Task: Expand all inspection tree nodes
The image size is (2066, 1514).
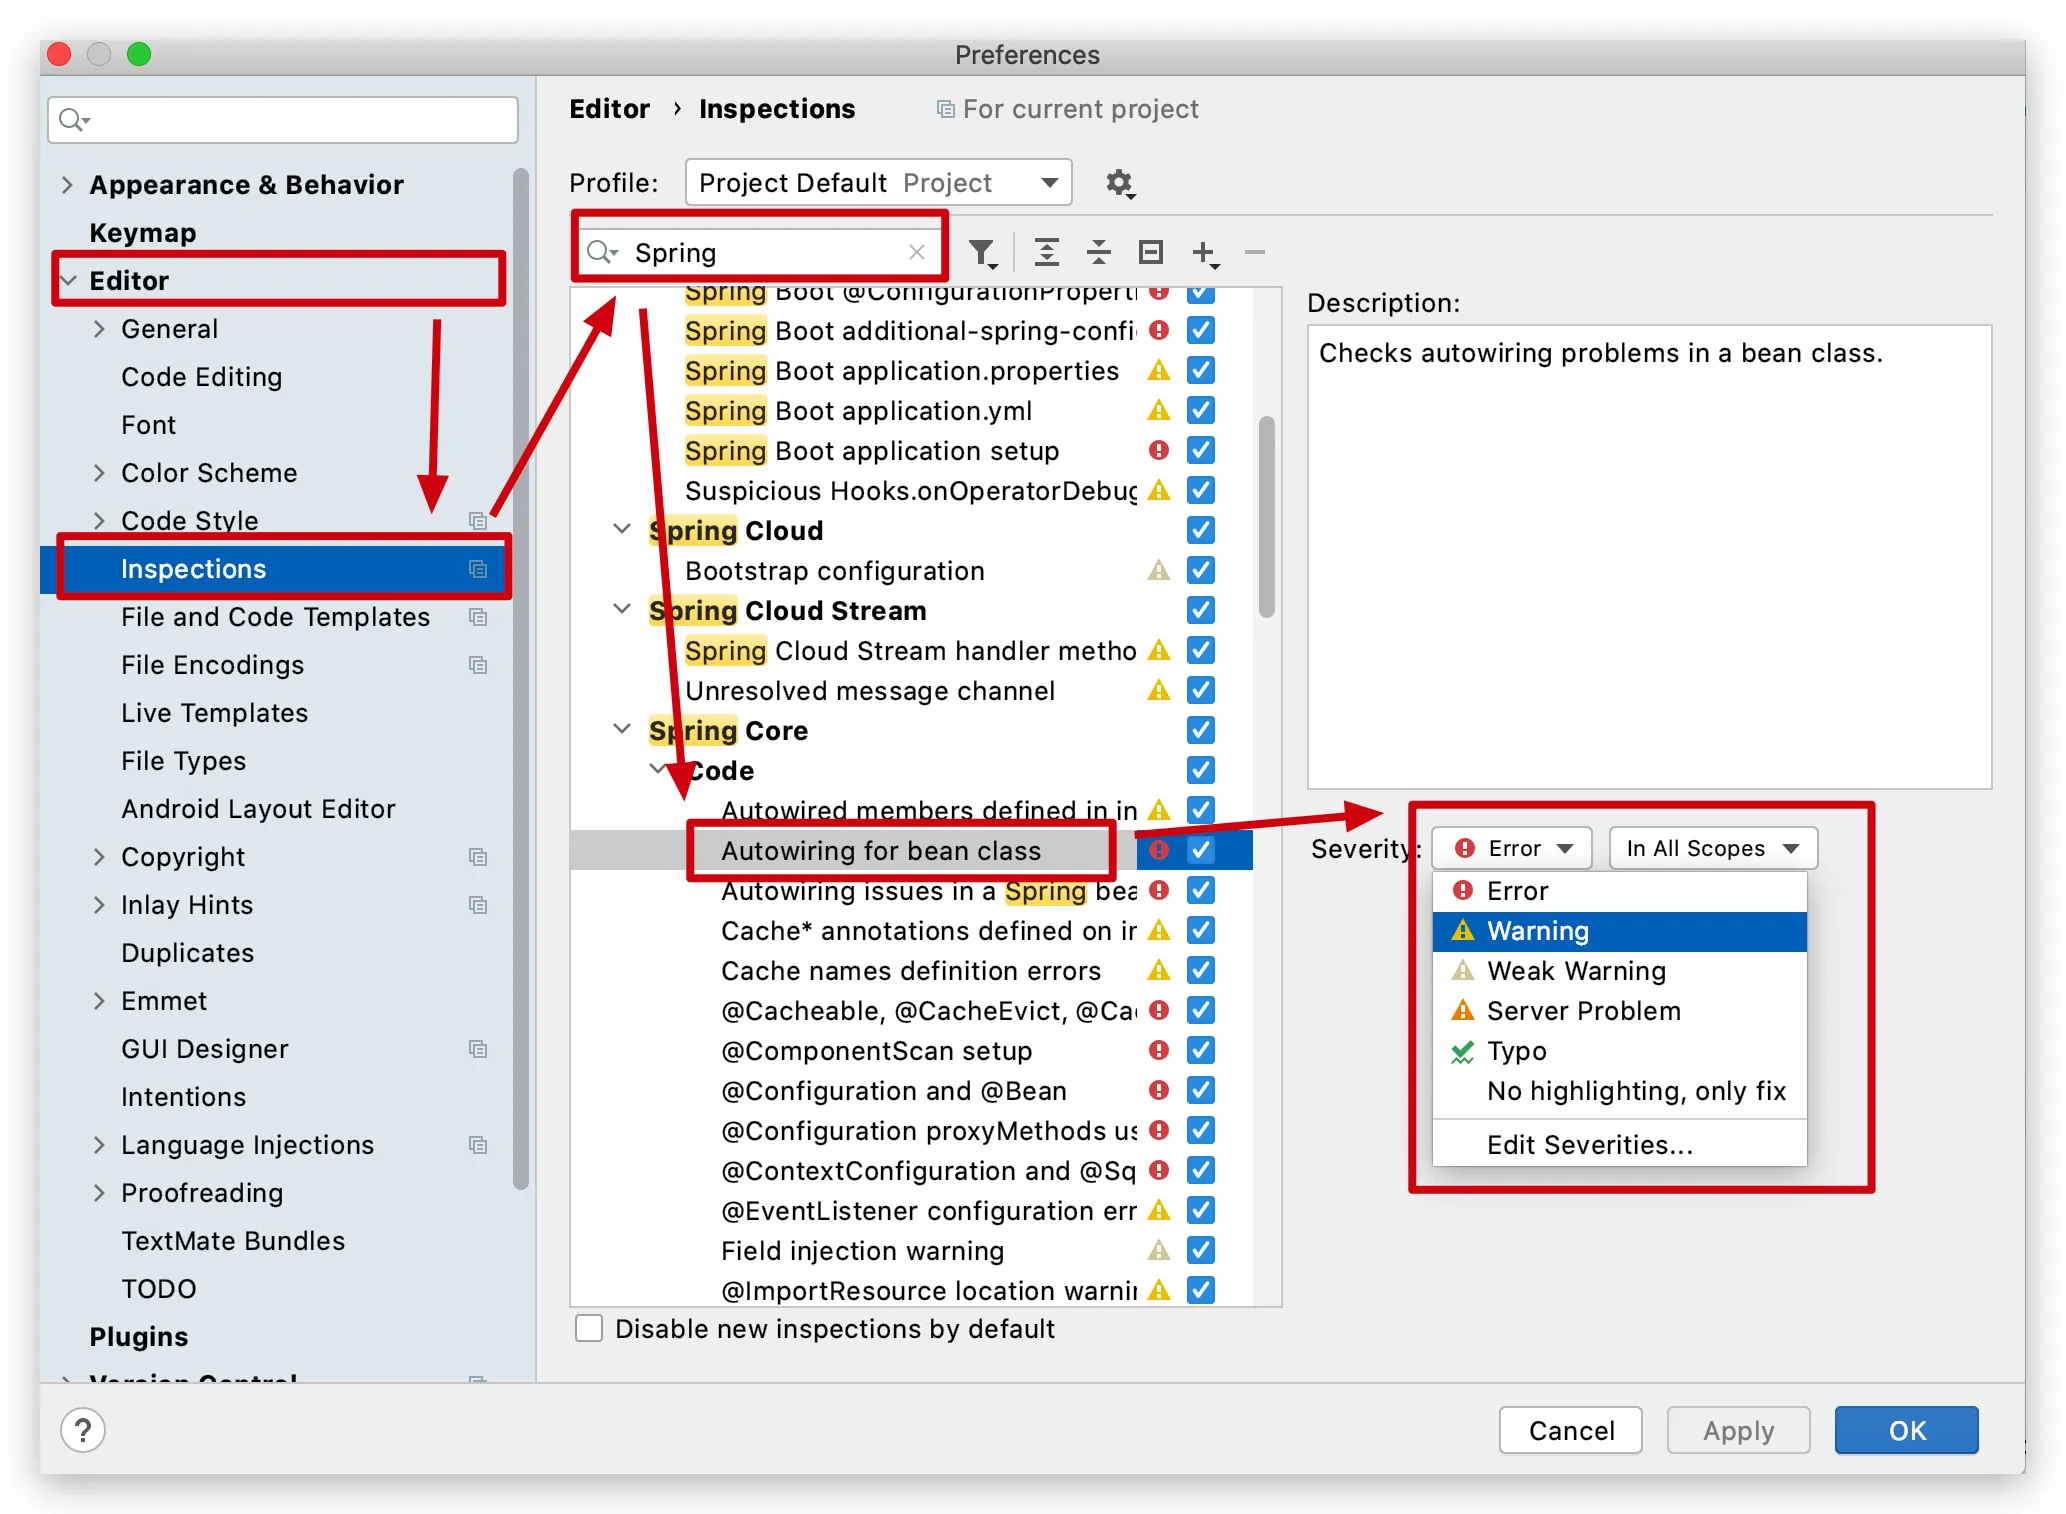Action: click(1046, 252)
